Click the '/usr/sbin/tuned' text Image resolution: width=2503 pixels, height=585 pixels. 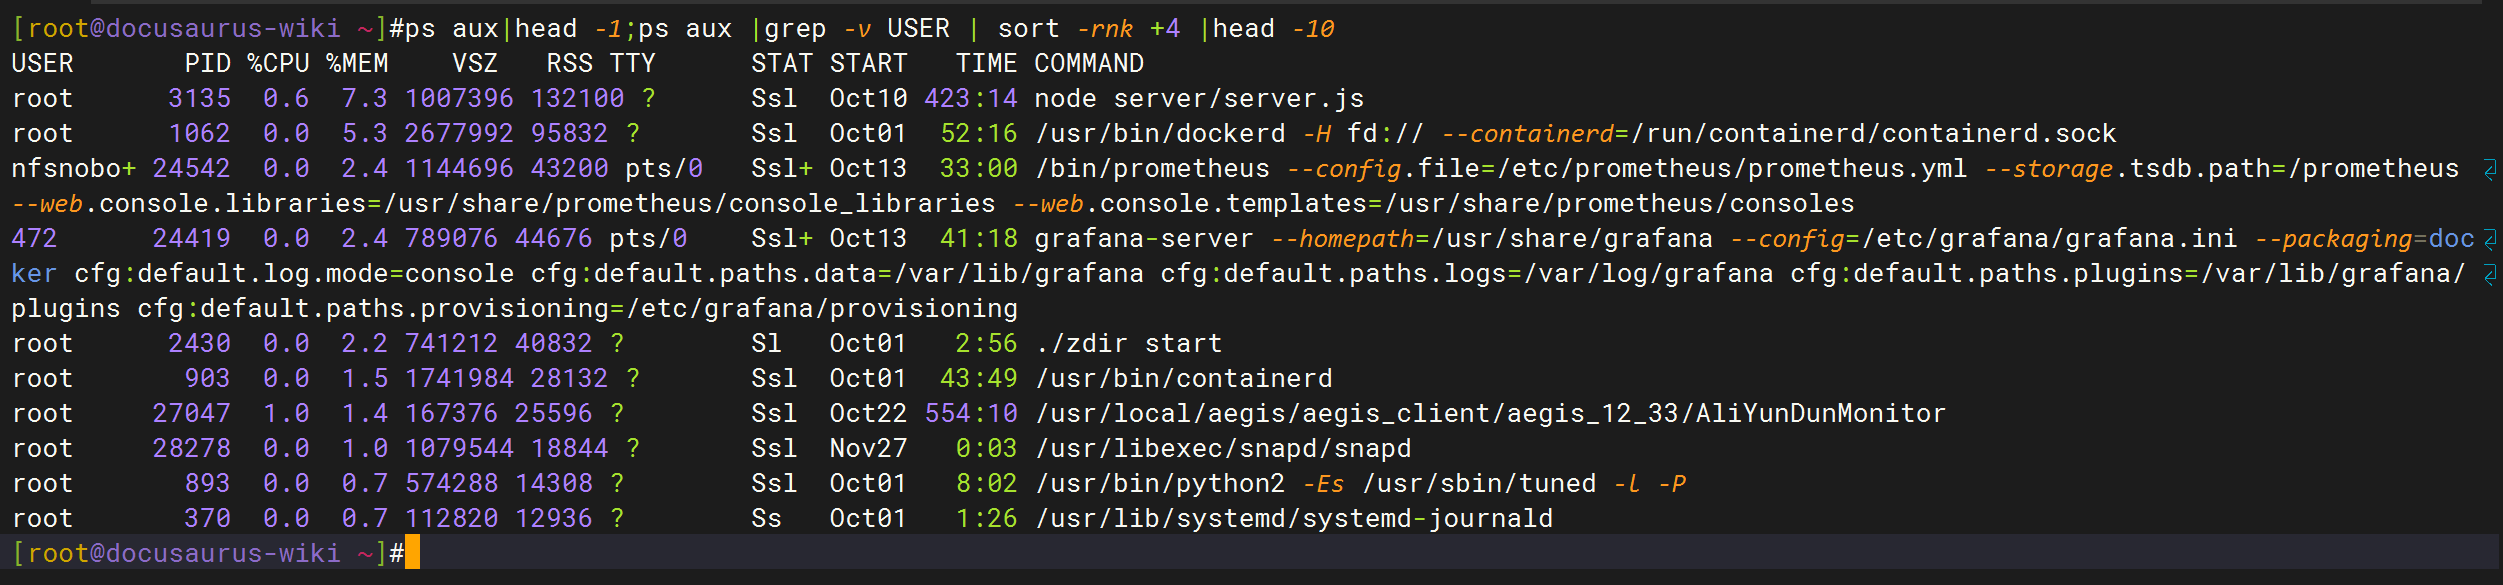1480,484
